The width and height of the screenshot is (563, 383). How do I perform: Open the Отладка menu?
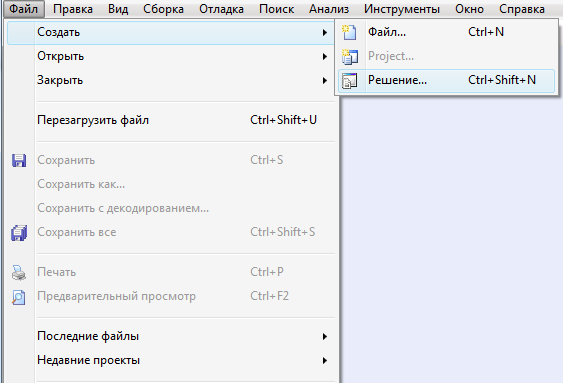(x=222, y=9)
